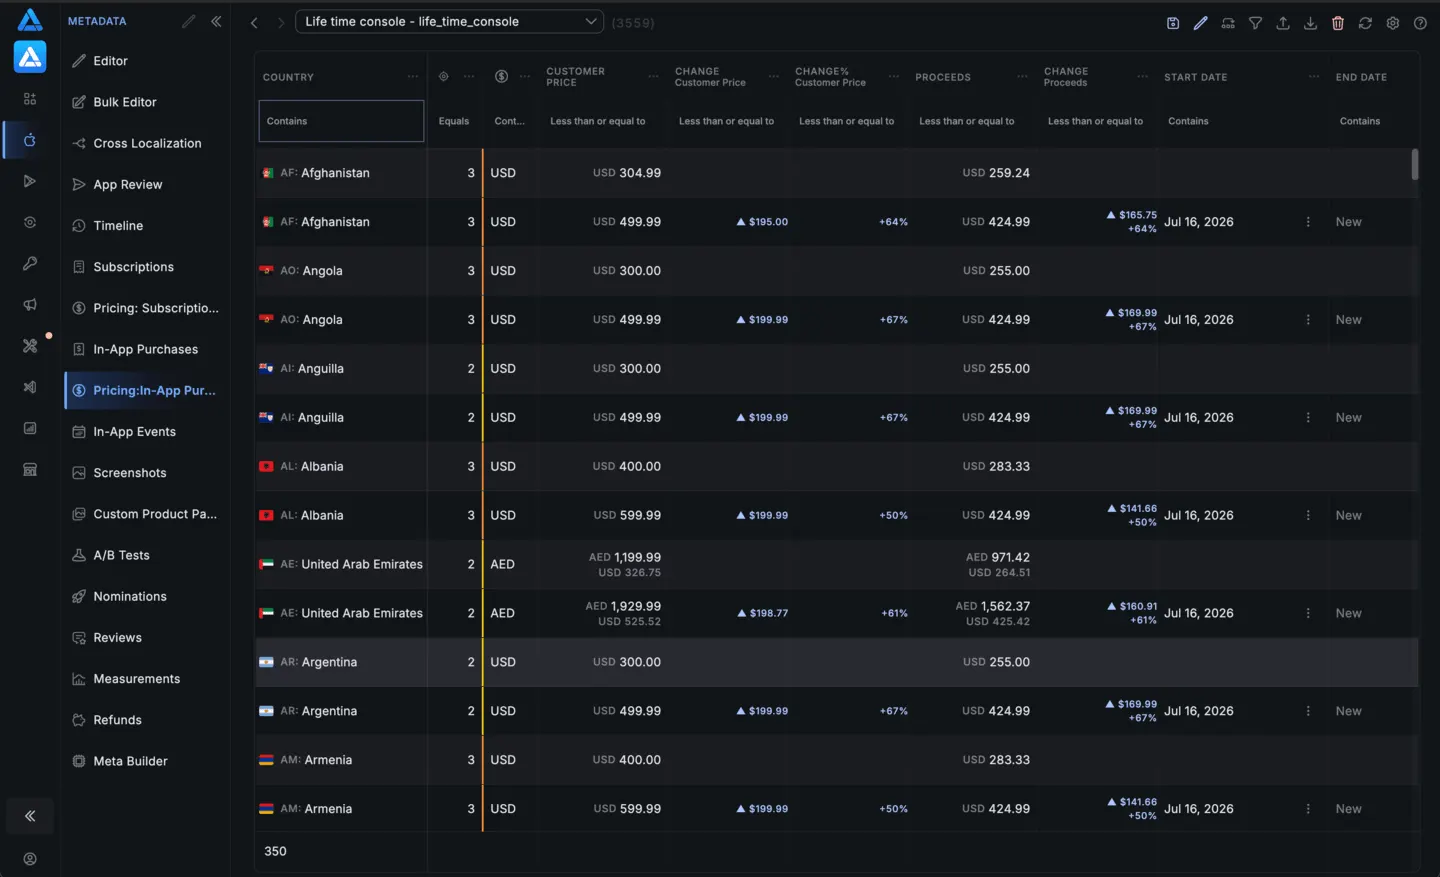This screenshot has height=877, width=1440.
Task: Open the help question mark icon
Action: coord(1420,23)
